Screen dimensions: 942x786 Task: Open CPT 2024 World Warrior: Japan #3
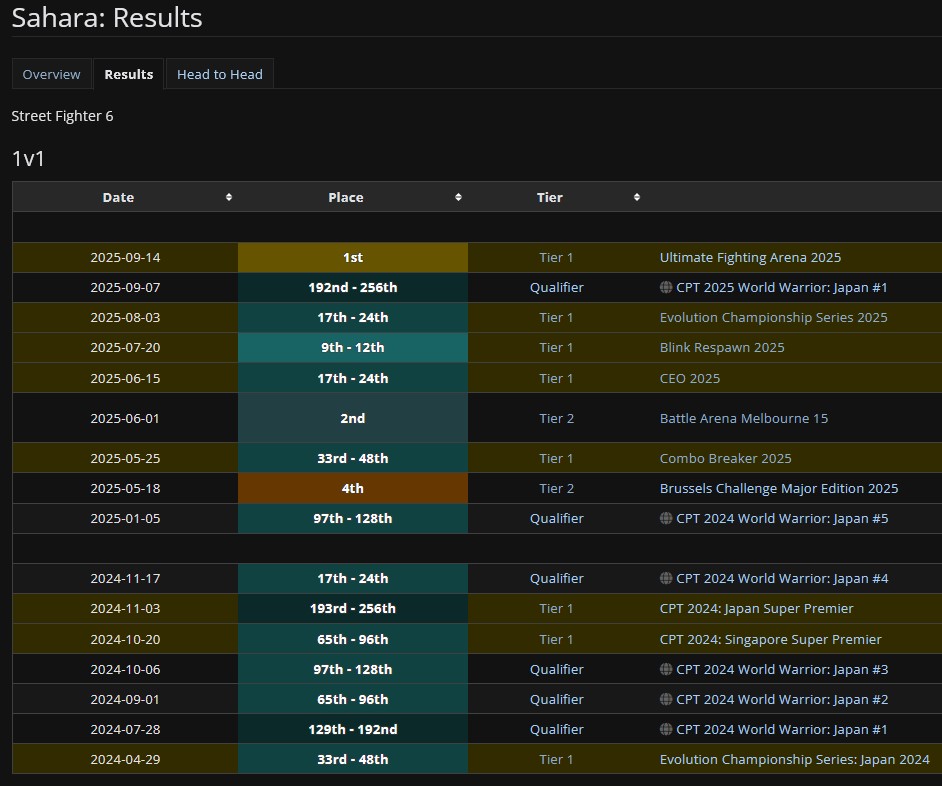(782, 669)
